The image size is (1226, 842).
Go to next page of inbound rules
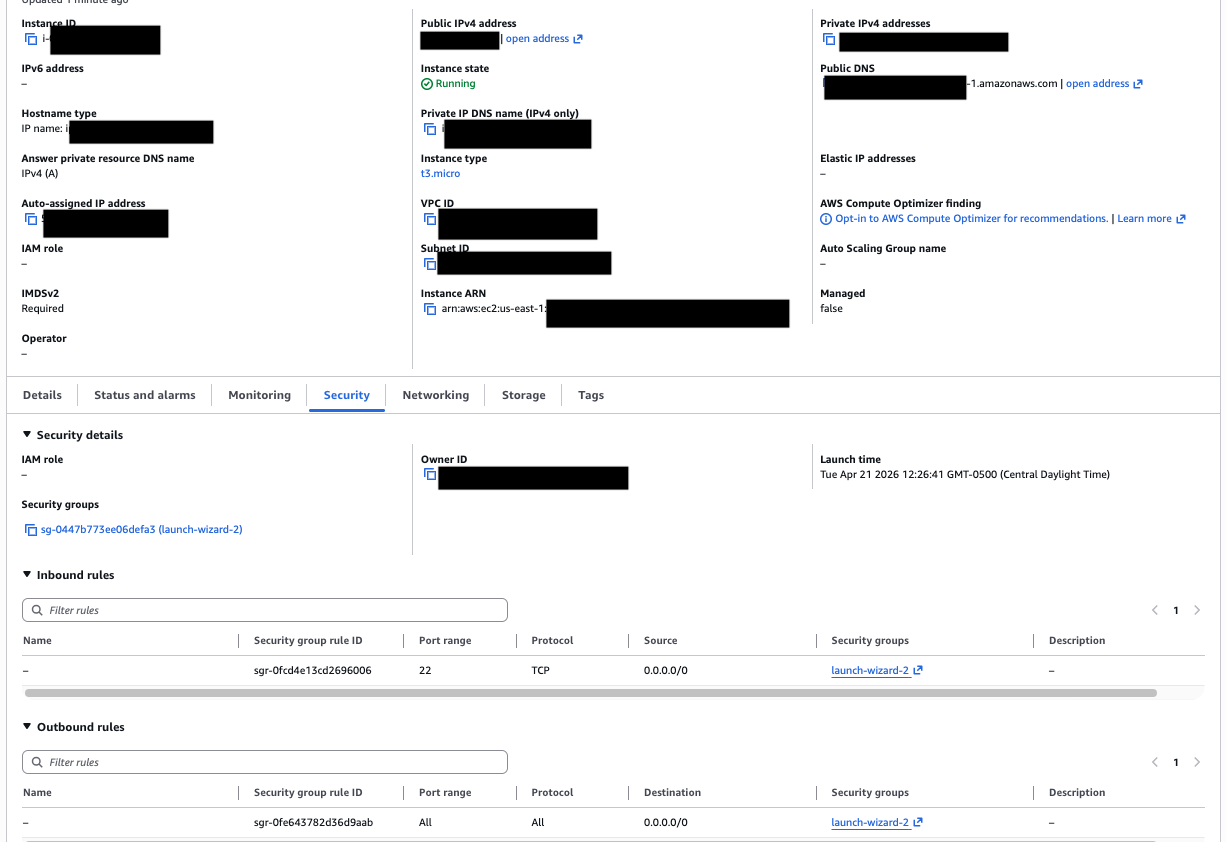(x=1197, y=610)
